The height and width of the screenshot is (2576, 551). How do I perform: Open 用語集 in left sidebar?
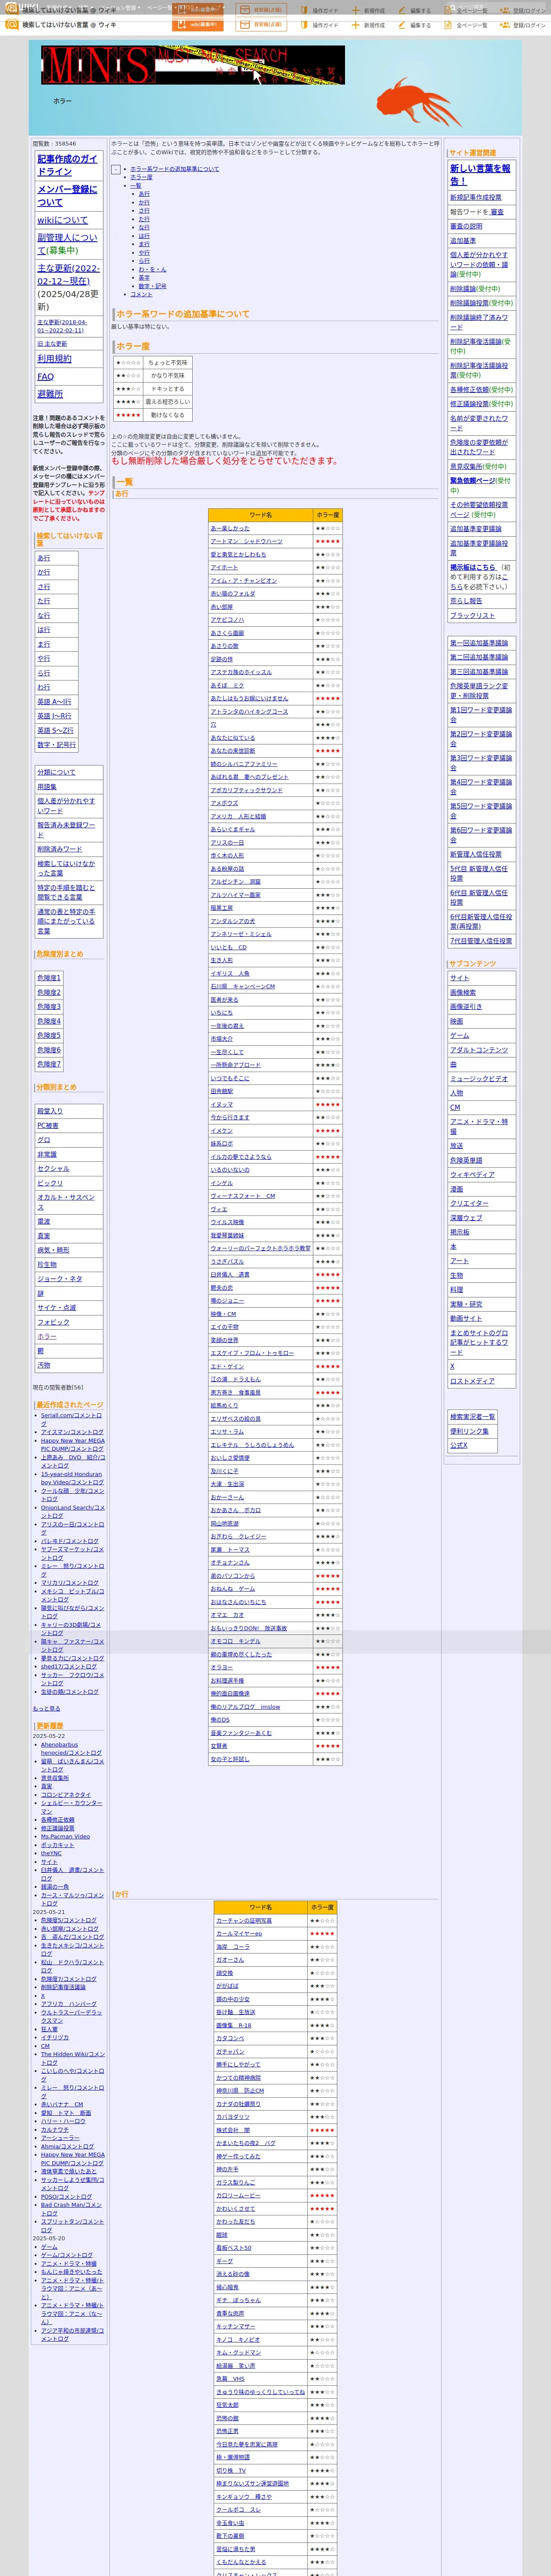(47, 787)
